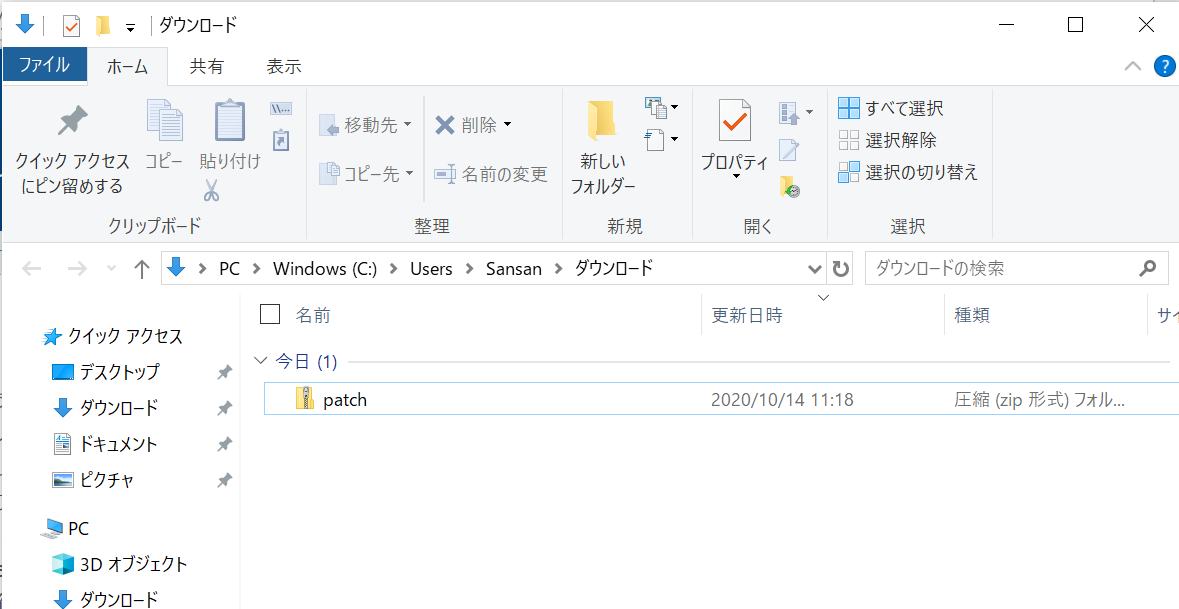The image size is (1179, 609).
Task: Click the Back arrow navigation button
Action: coord(32,269)
